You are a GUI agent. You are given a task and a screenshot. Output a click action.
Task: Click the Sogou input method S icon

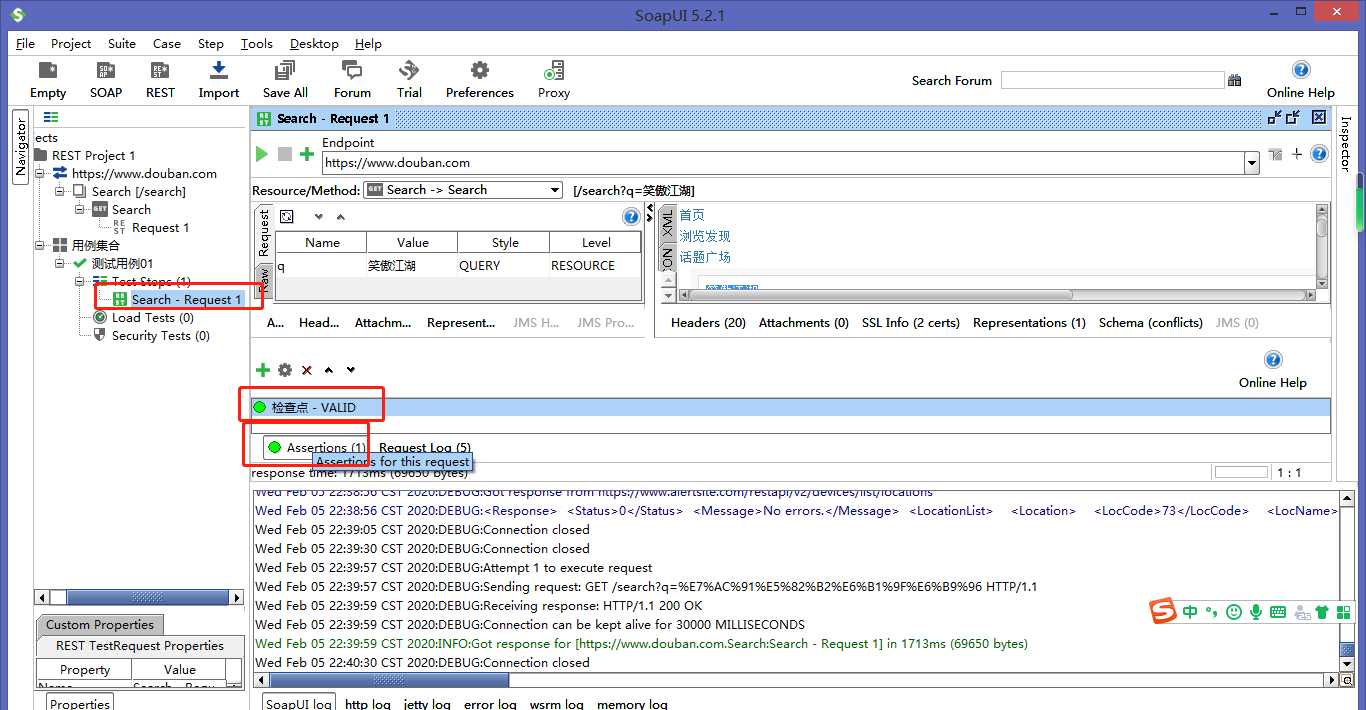pyautogui.click(x=1162, y=611)
